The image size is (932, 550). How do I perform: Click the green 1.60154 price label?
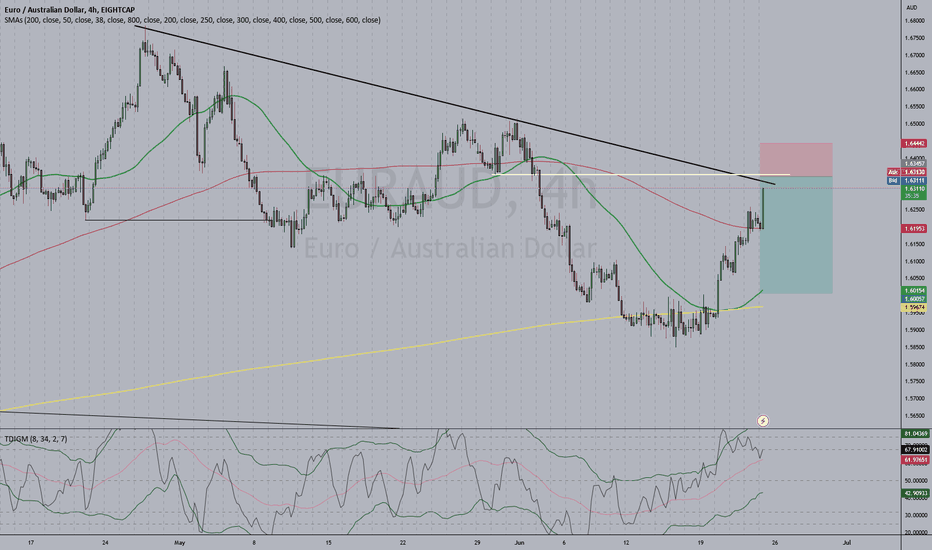point(914,291)
